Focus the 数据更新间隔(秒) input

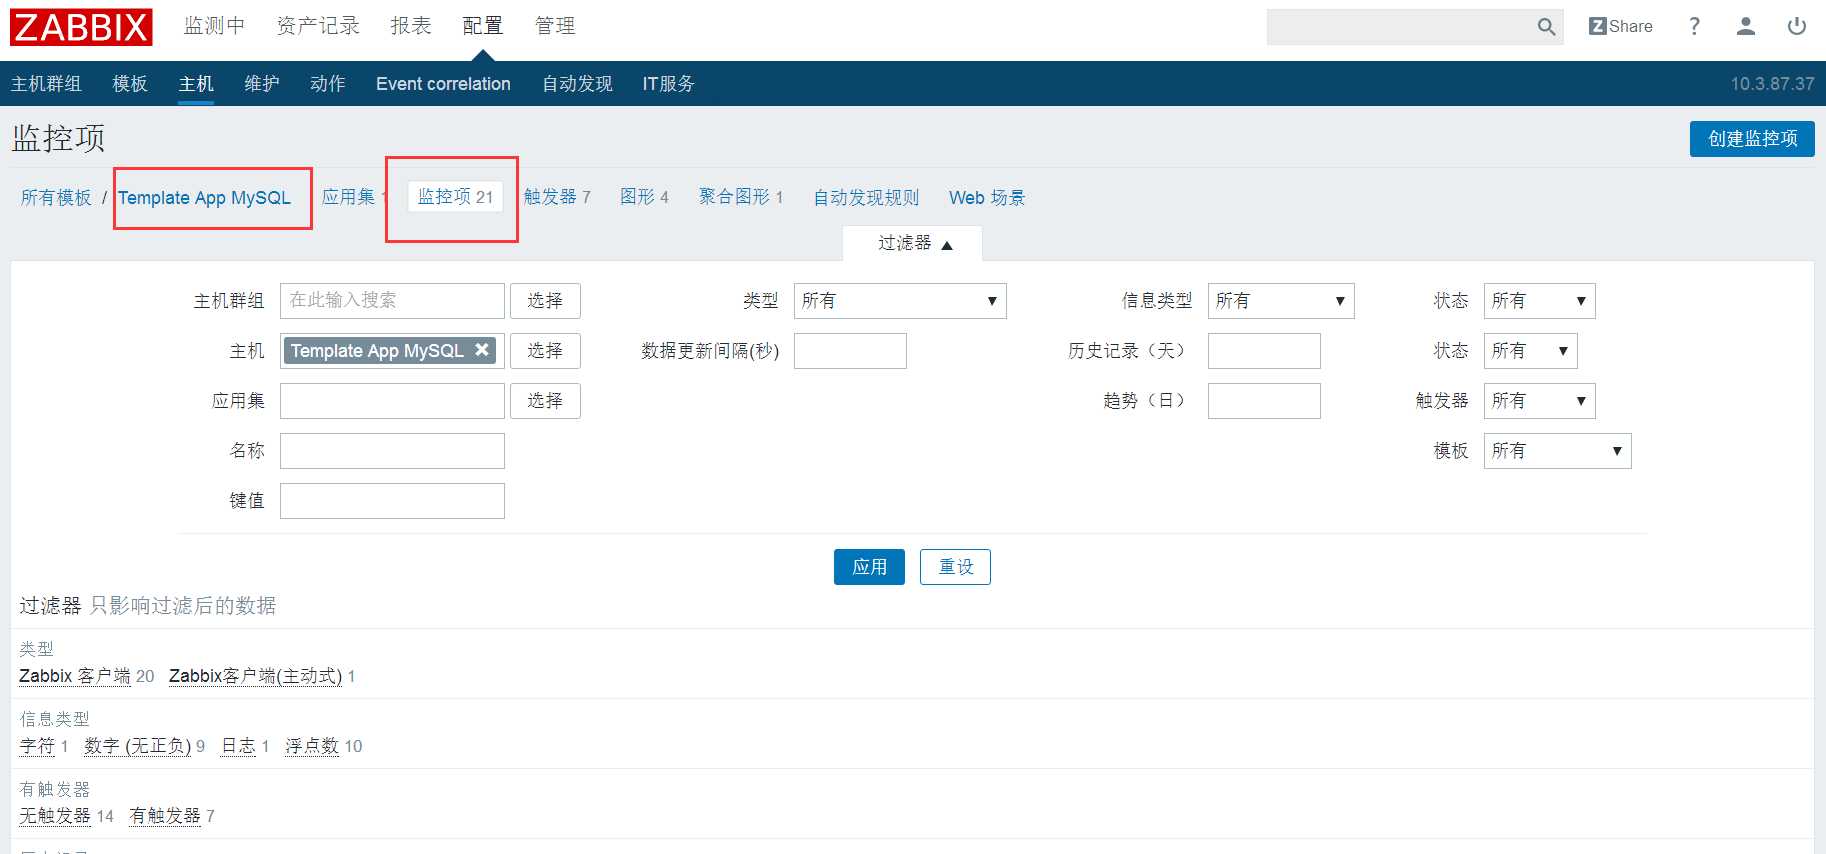click(x=850, y=351)
